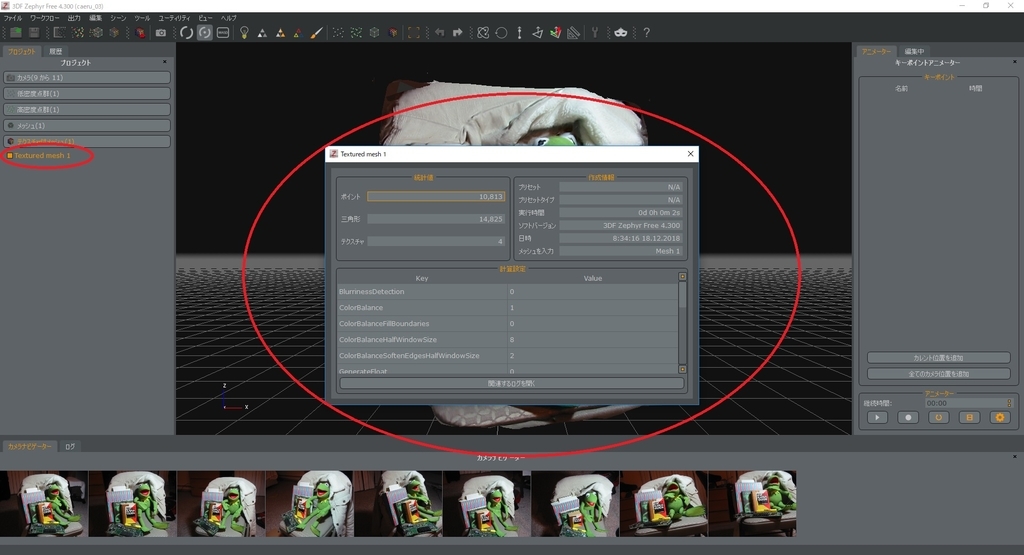Close the プロジェクト panel
Image resolution: width=1024 pixels, height=555 pixels.
165,62
